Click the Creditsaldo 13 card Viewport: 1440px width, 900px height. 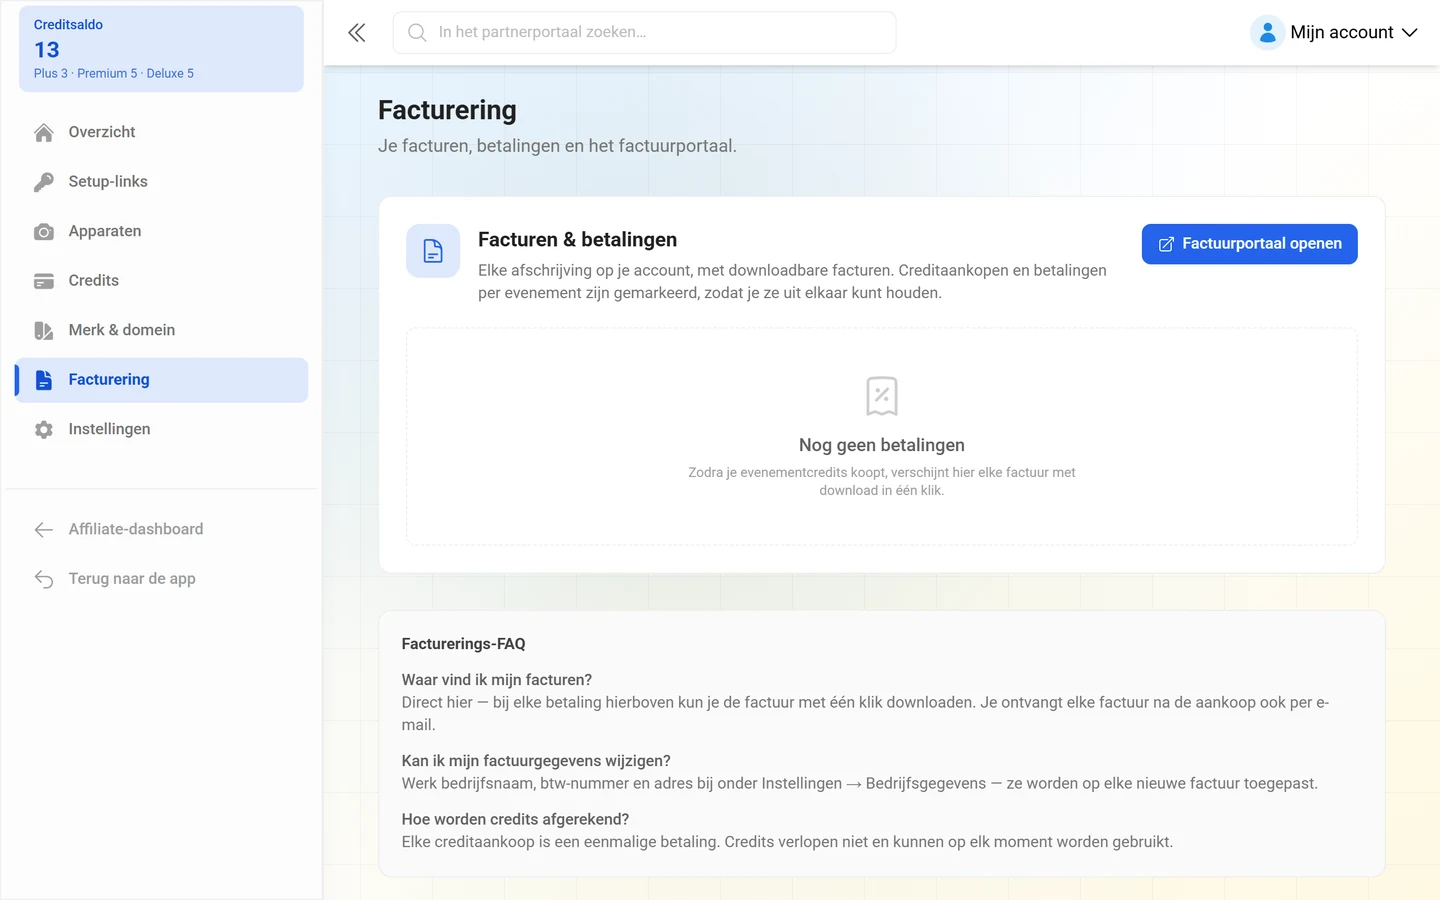[x=161, y=49]
